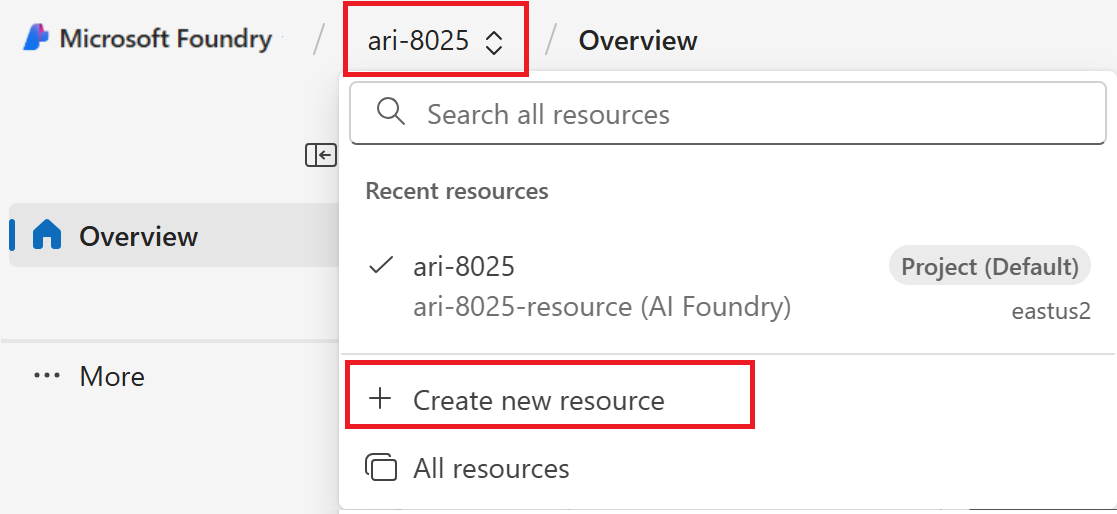Click the Overview breadcrumb at top
The height and width of the screenshot is (514, 1117).
tap(638, 41)
